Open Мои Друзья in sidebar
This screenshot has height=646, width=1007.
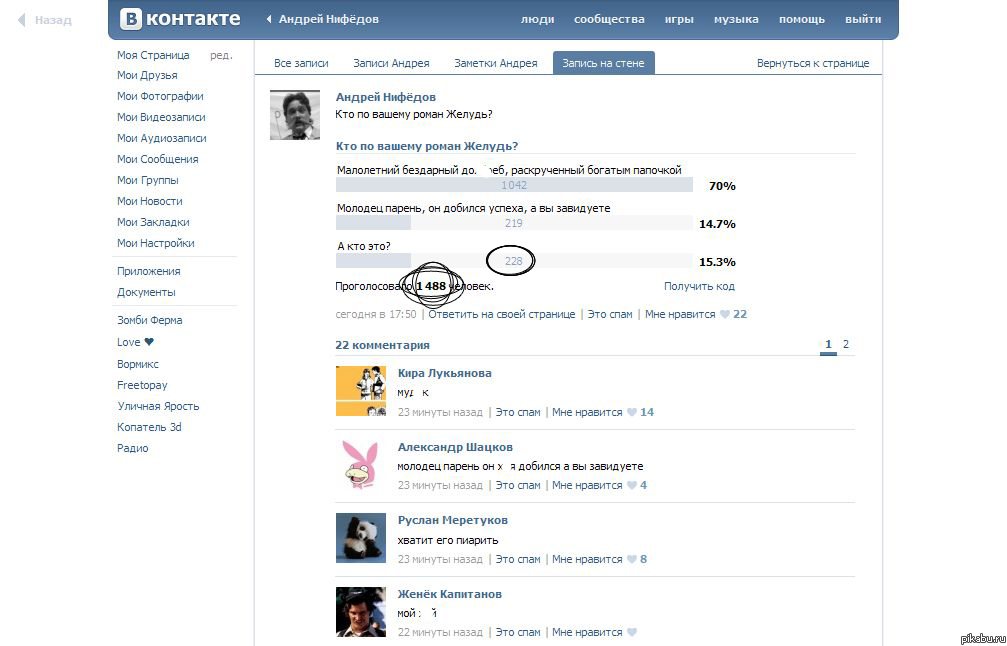[147, 75]
